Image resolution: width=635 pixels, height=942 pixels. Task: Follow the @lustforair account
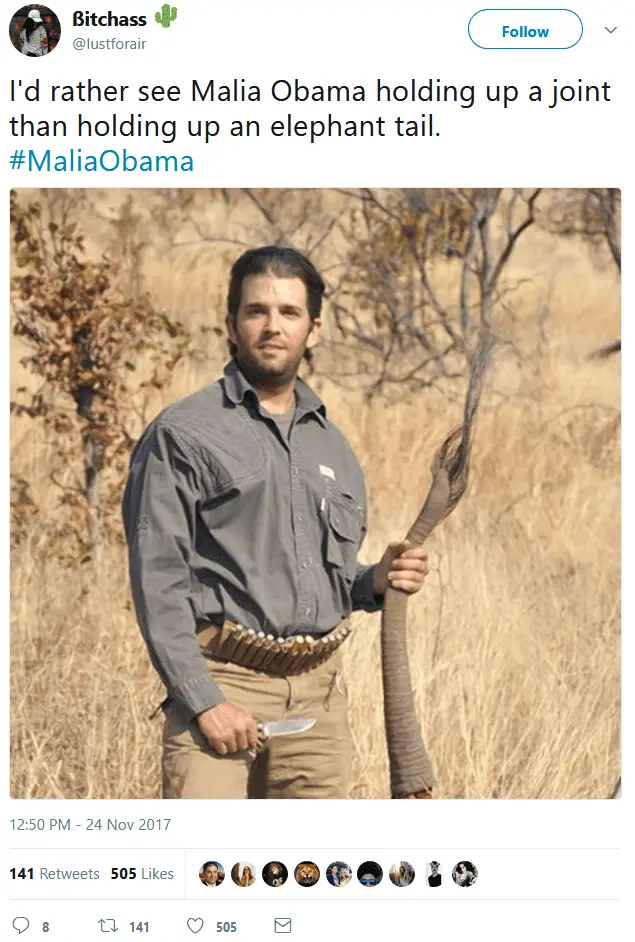click(x=525, y=29)
